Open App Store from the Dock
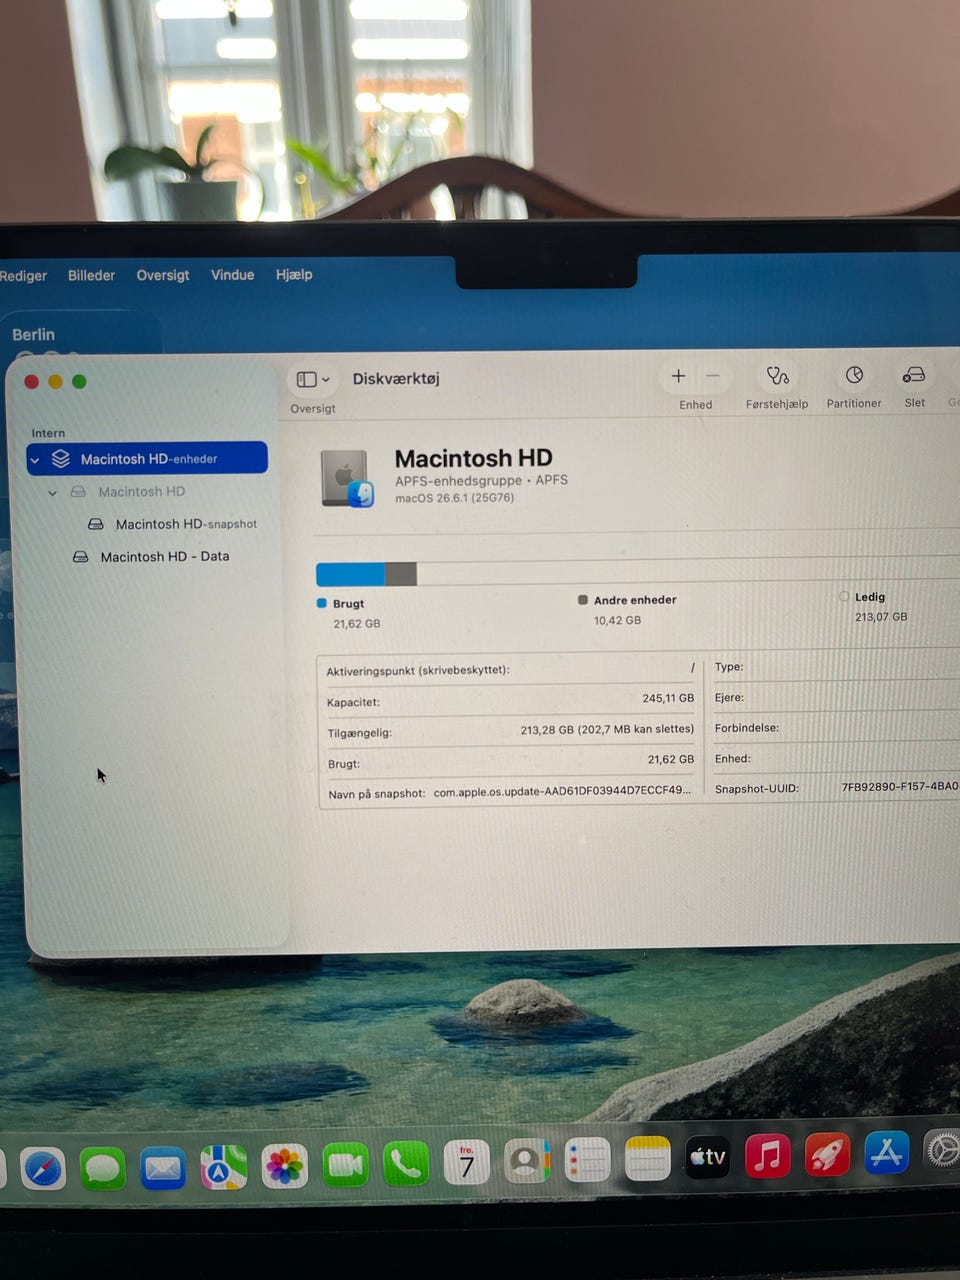Screen dimensions: 960x1280 click(x=887, y=1152)
